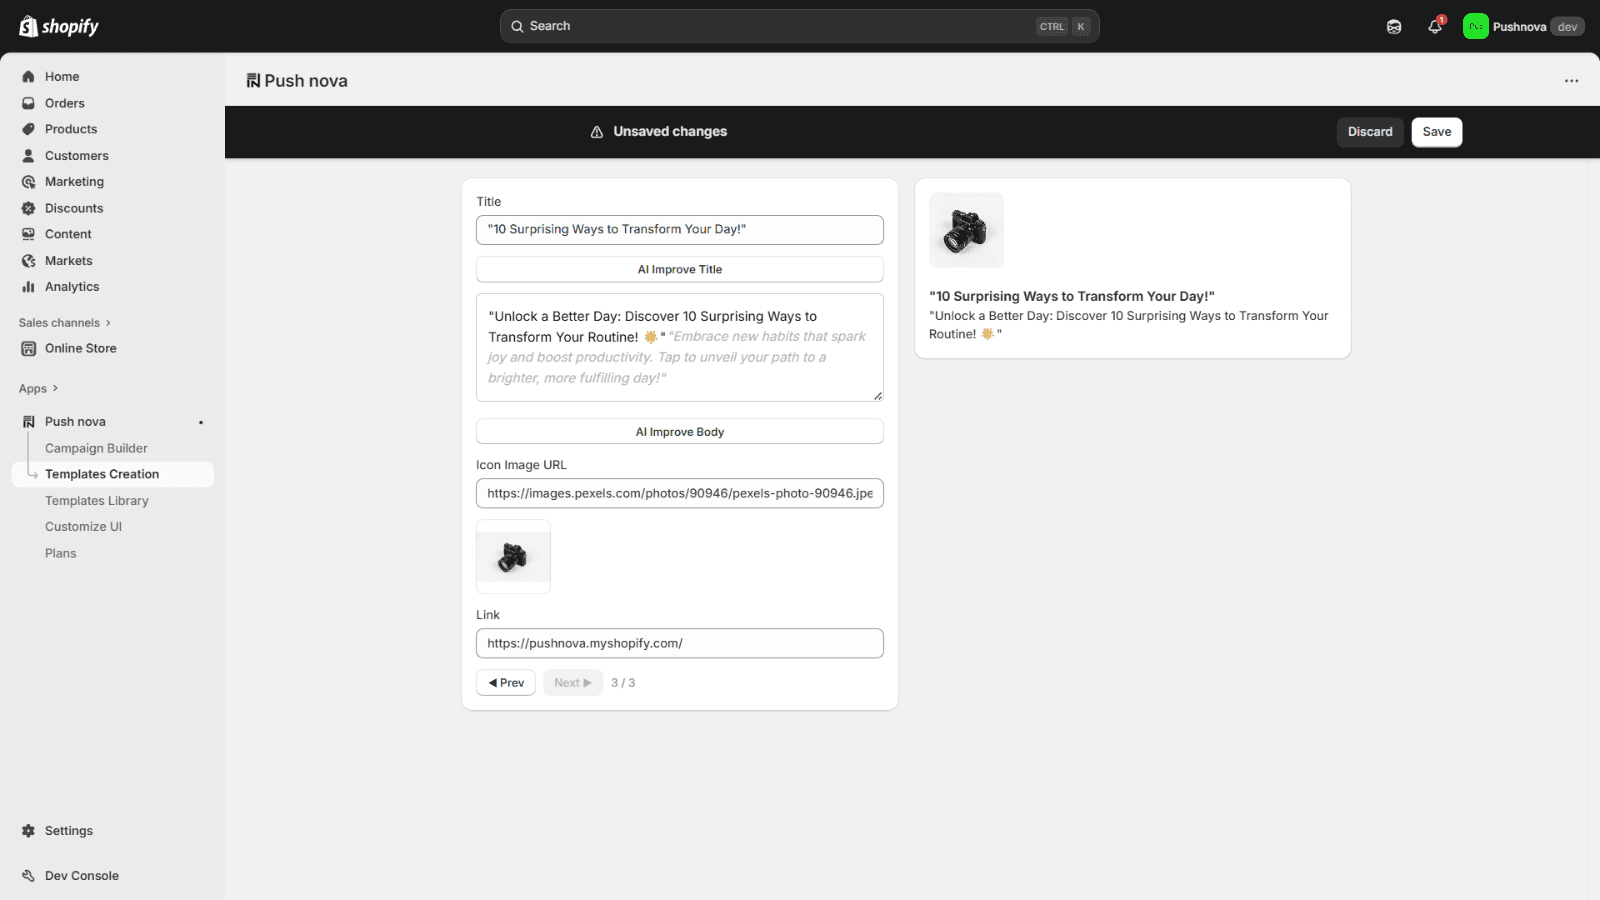The height and width of the screenshot is (900, 1600).
Task: Save the unsaved changes
Action: coord(1436,132)
